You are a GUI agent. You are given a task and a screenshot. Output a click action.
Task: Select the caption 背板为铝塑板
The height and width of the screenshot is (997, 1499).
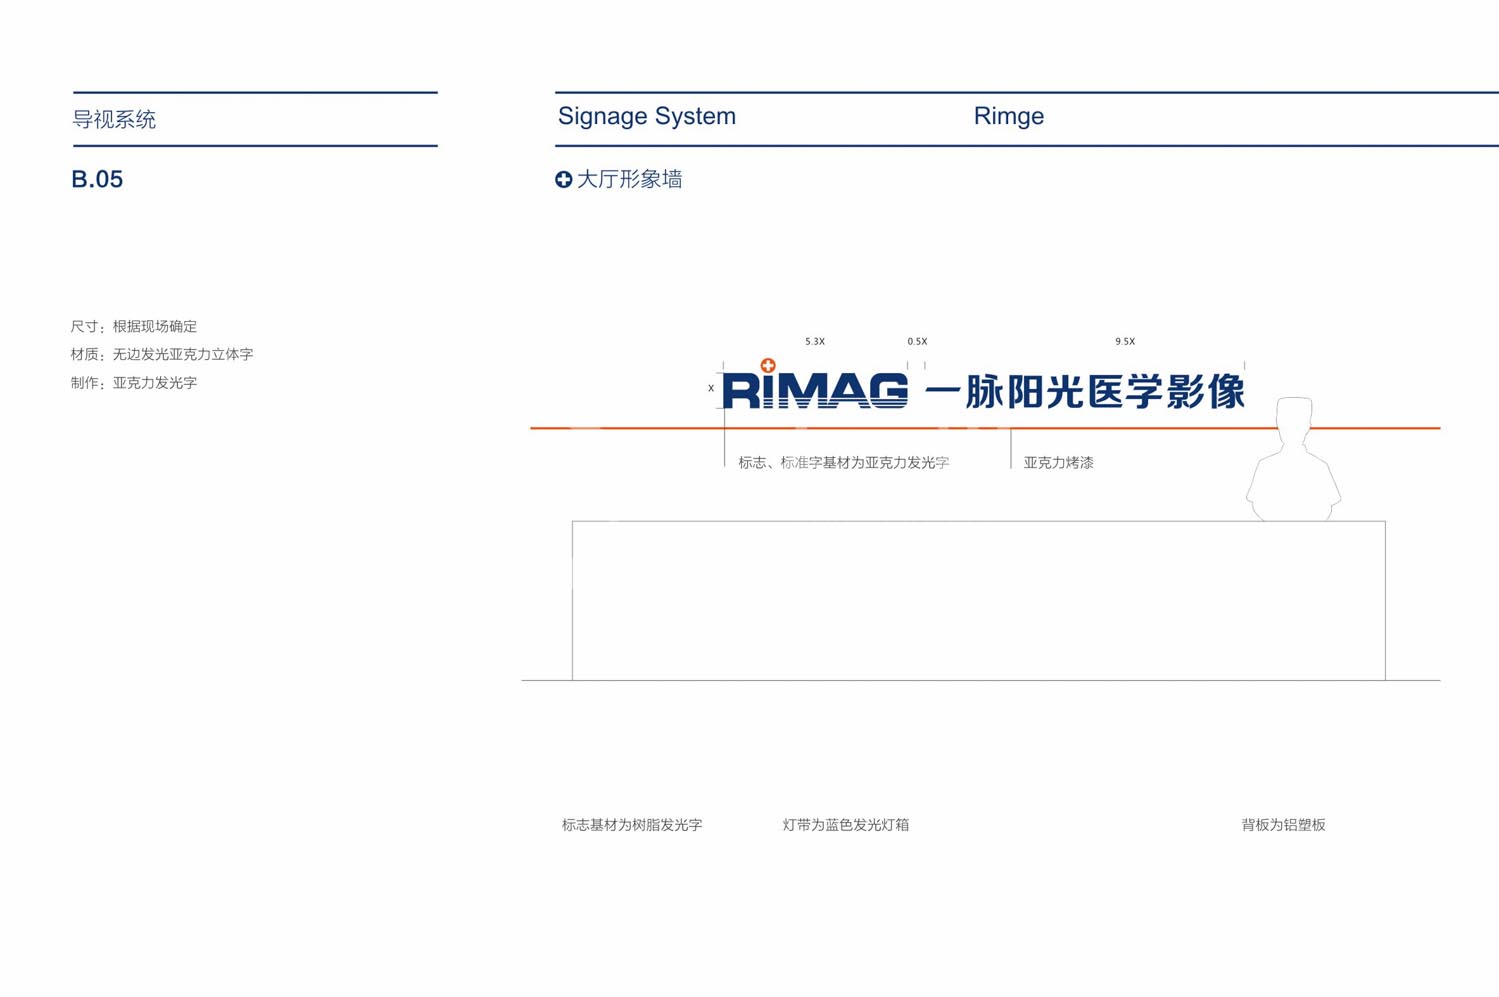tap(1283, 825)
